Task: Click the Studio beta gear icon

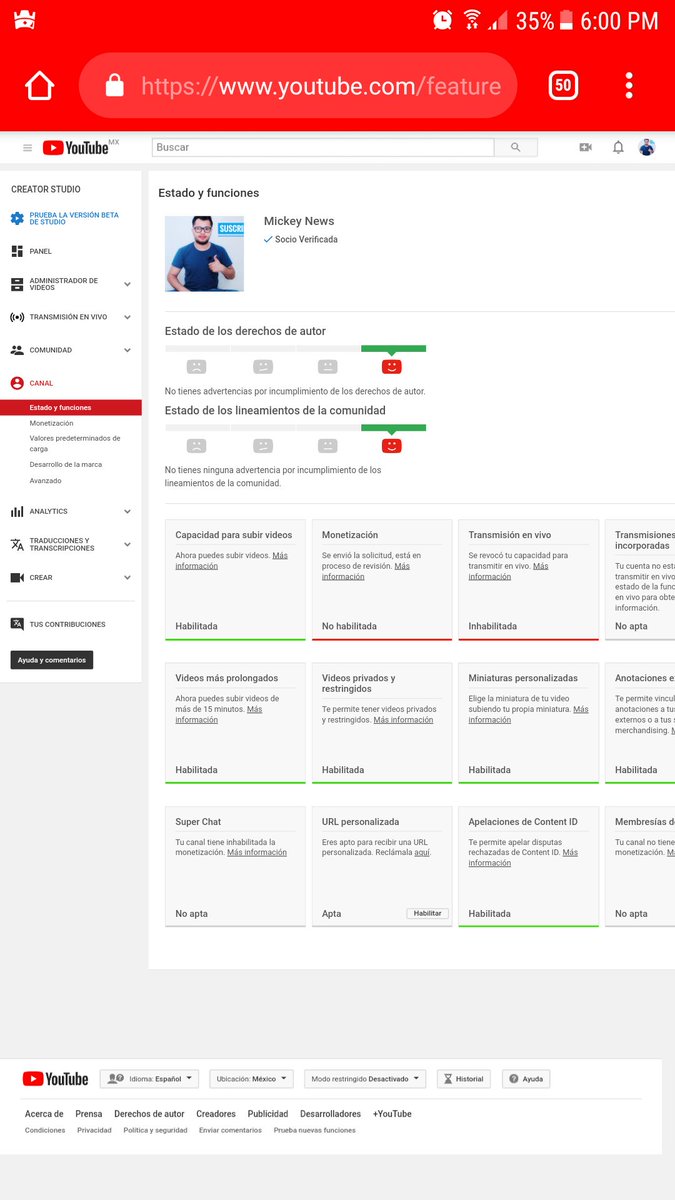Action: pos(17,218)
